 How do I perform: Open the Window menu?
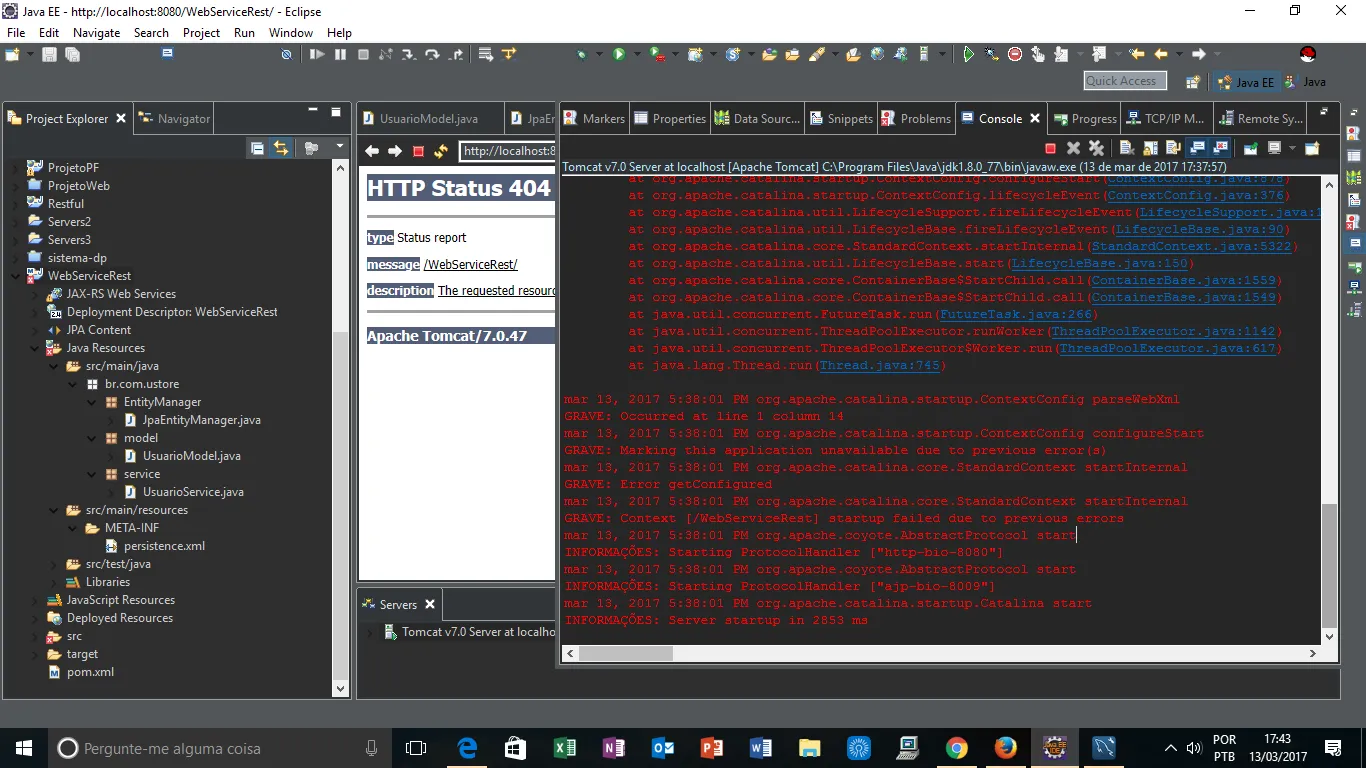290,32
